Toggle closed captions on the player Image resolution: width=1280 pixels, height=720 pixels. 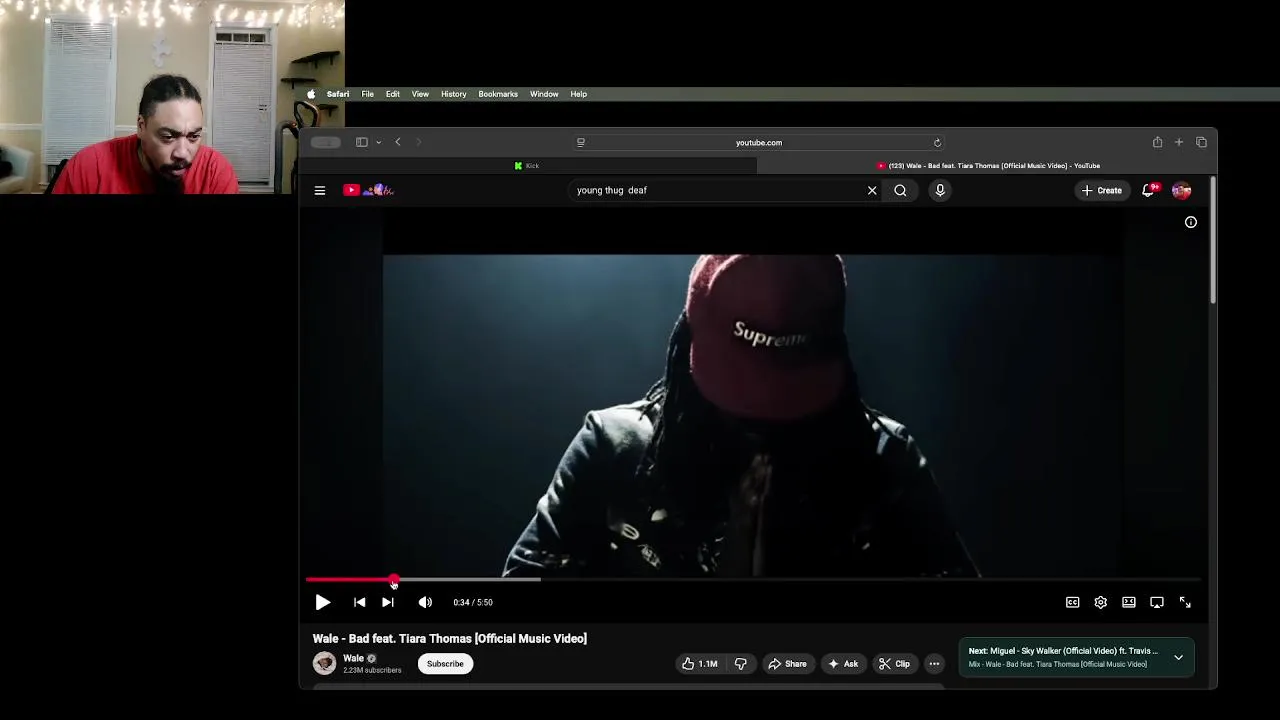1072,602
